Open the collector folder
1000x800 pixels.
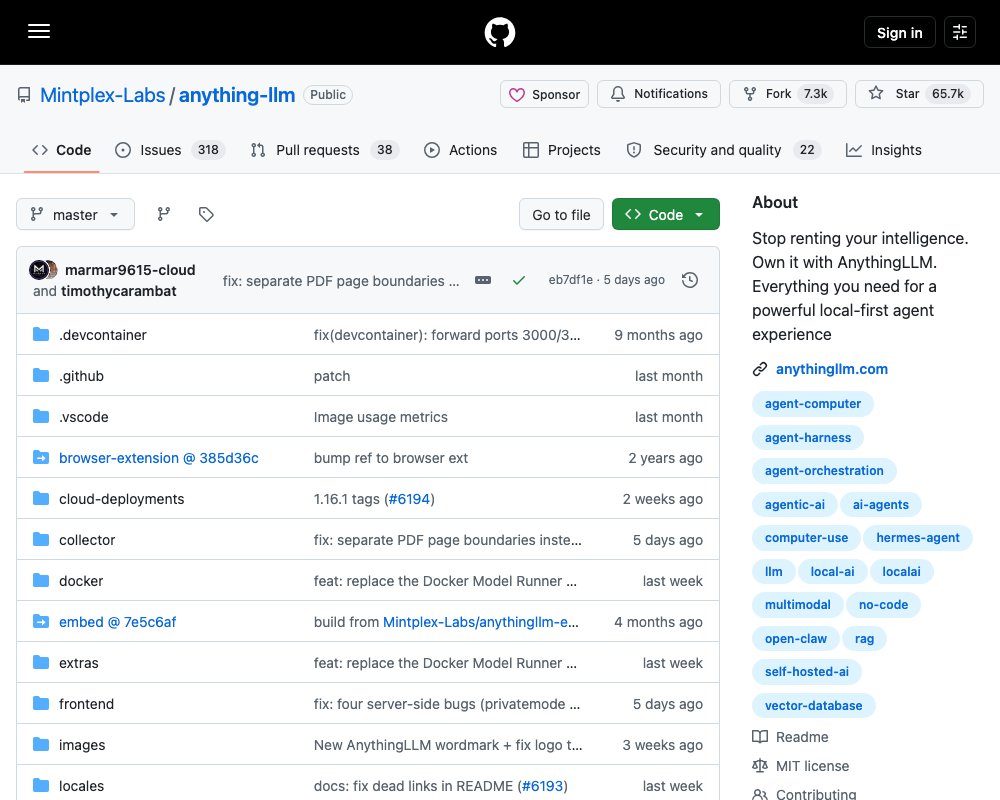pos(87,540)
